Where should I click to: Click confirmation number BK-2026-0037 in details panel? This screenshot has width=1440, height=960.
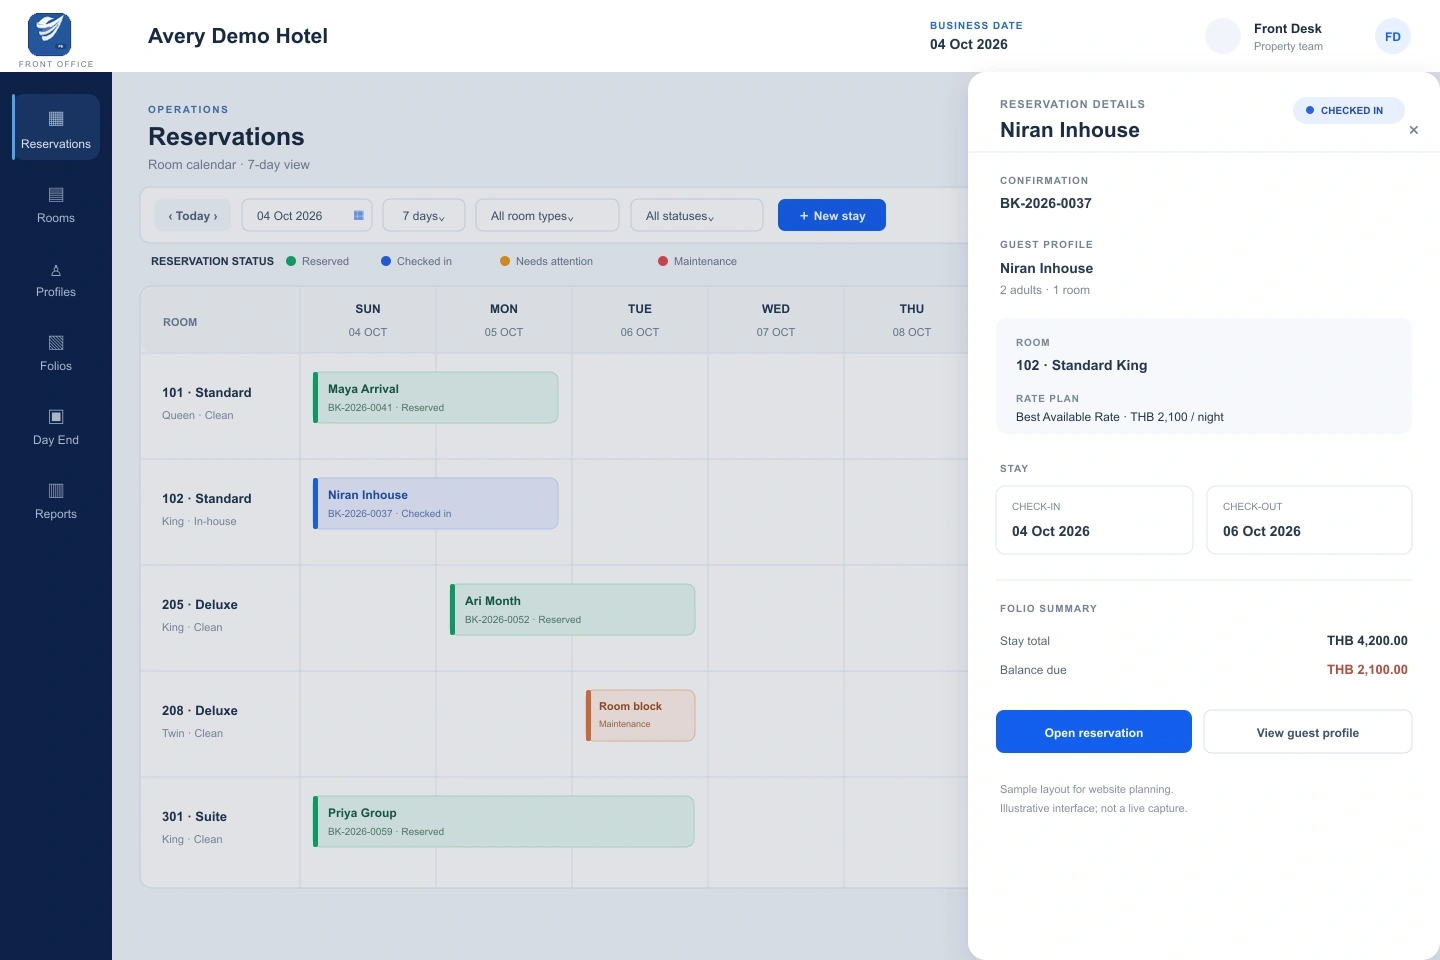1046,203
